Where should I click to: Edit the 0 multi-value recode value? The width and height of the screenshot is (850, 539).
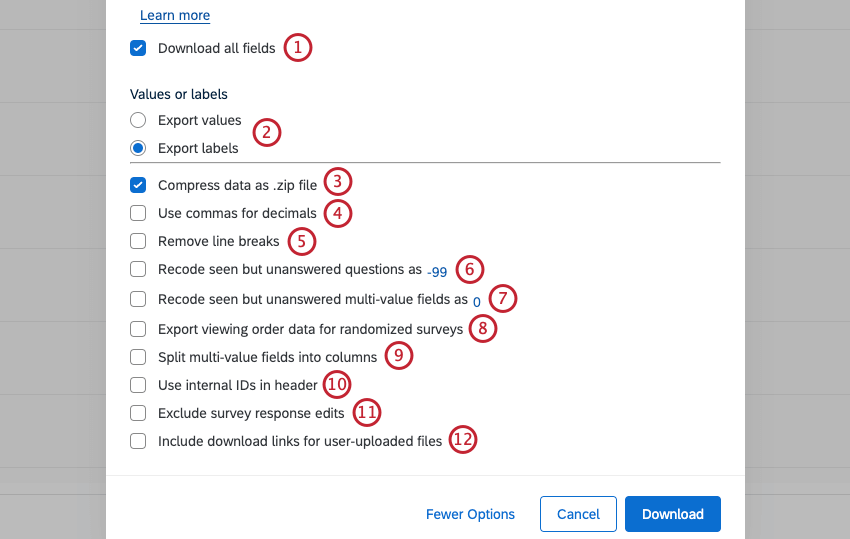(x=477, y=301)
